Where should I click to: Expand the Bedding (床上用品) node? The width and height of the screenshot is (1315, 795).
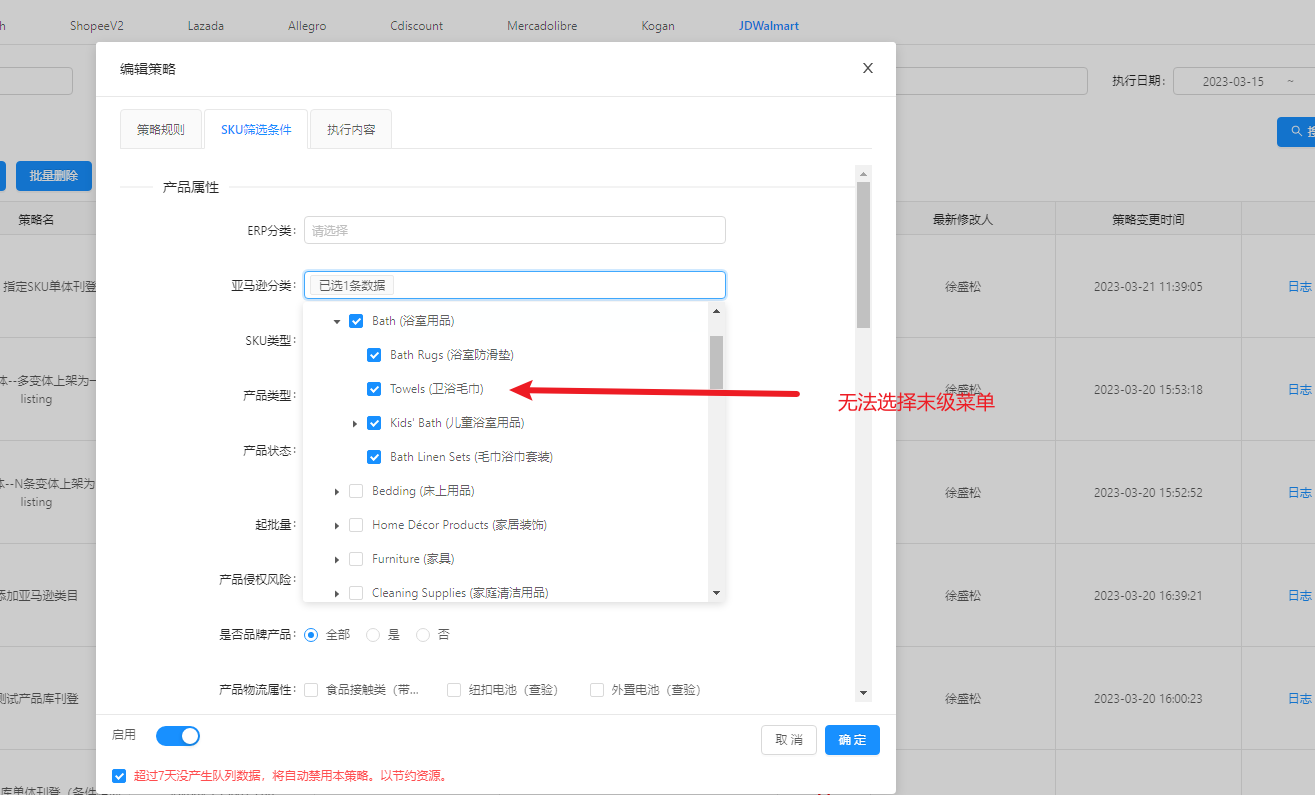coord(337,491)
